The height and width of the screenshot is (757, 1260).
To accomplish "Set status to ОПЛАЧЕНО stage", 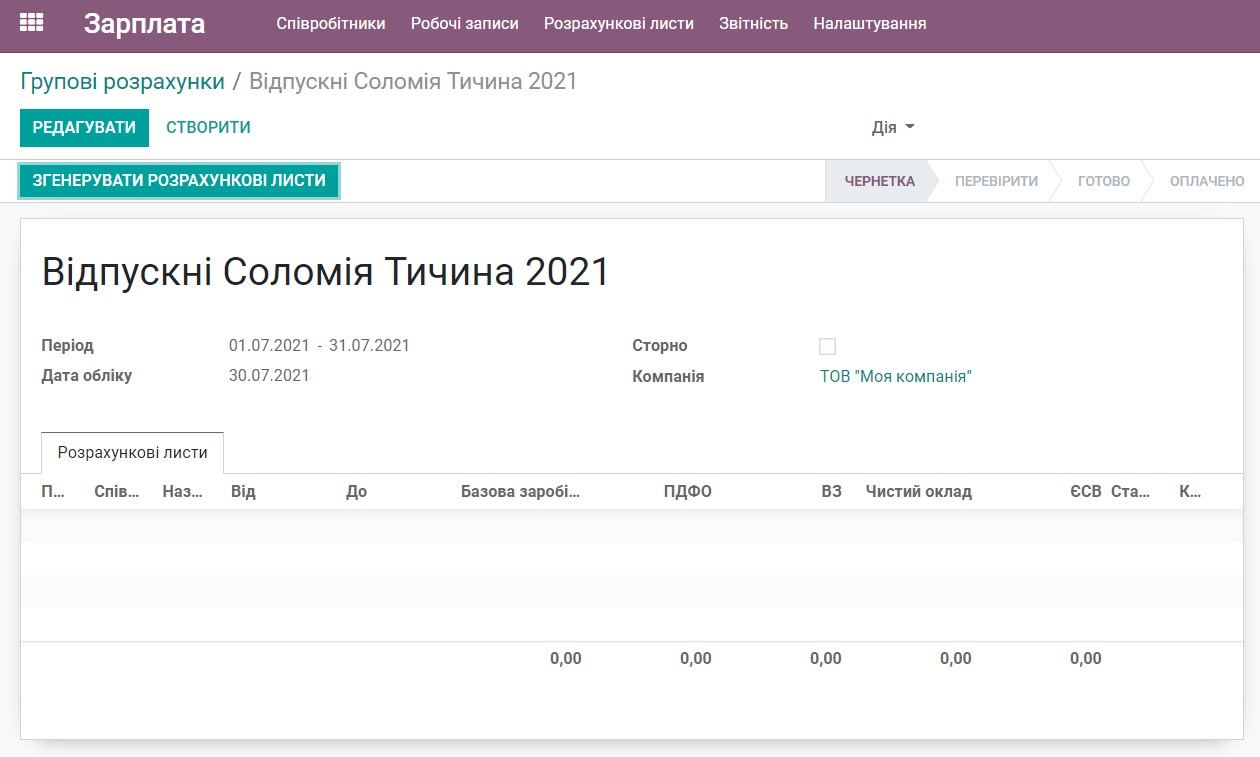I will point(1205,181).
